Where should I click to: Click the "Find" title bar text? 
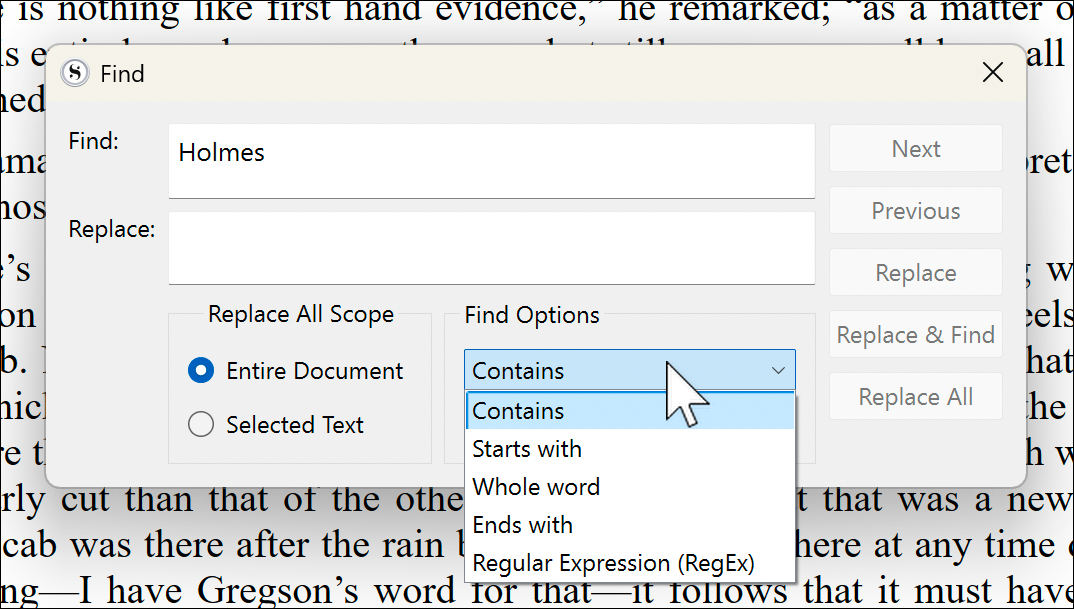(122, 74)
